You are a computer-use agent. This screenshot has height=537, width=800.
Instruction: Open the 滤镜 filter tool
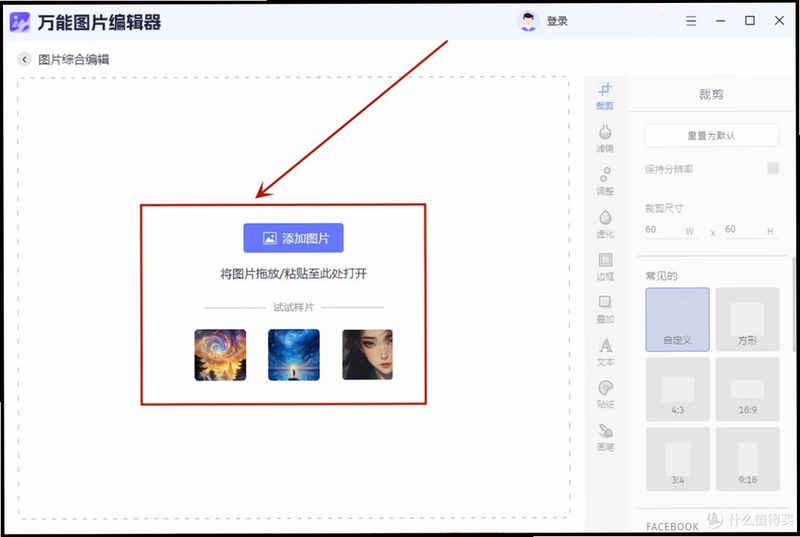pyautogui.click(x=605, y=138)
